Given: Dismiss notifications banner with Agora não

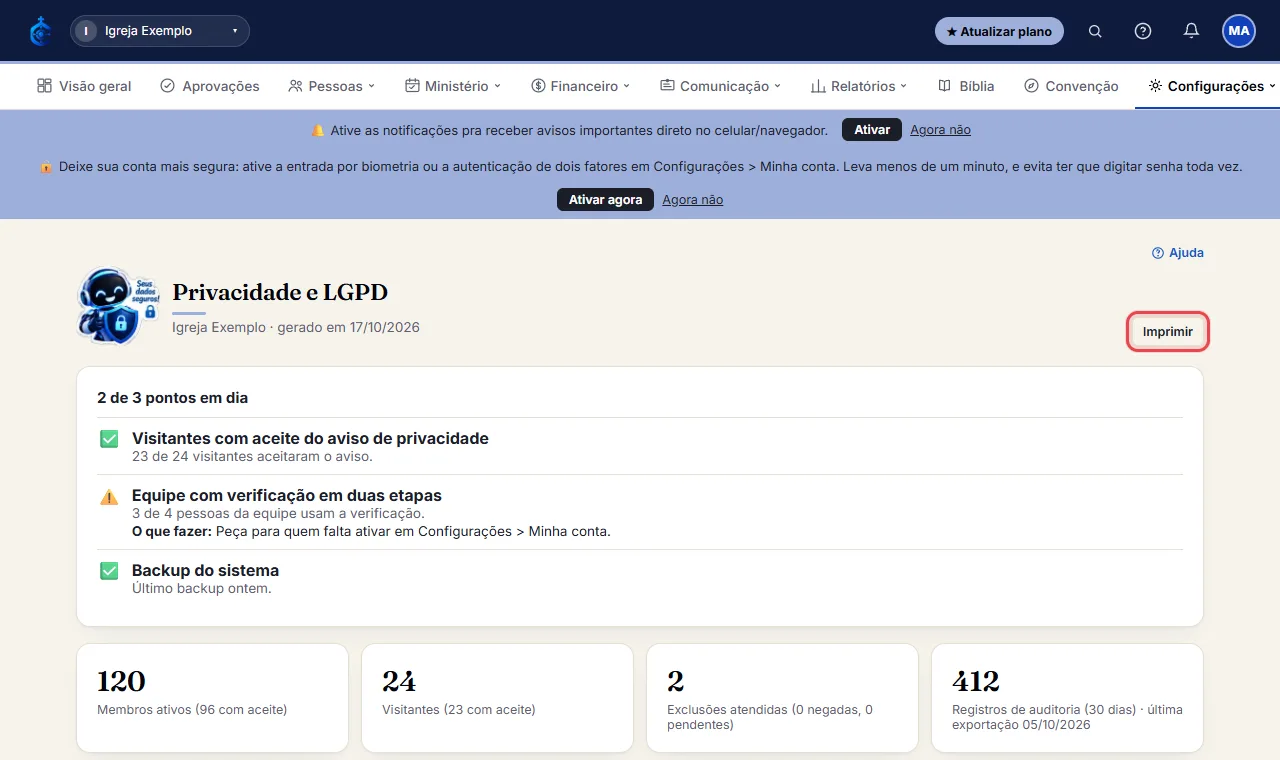Looking at the screenshot, I should (x=940, y=130).
